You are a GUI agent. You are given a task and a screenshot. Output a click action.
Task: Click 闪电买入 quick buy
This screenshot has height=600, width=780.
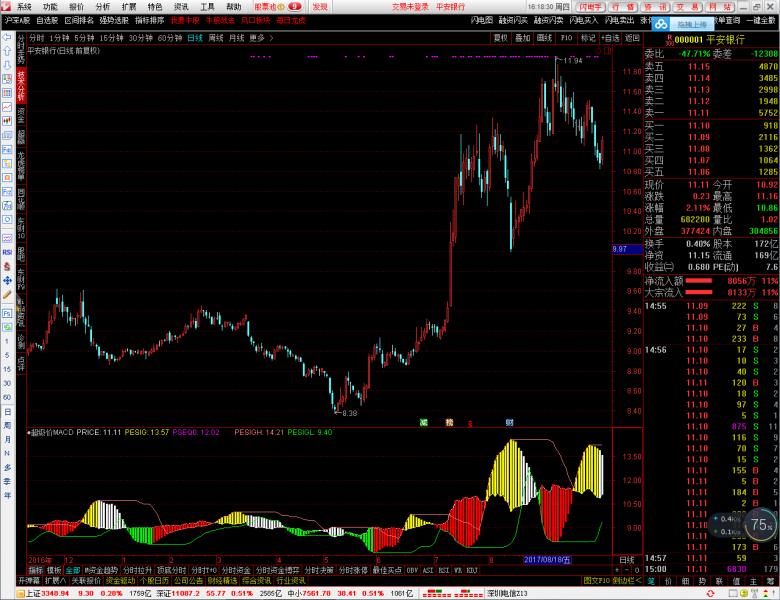[584, 20]
